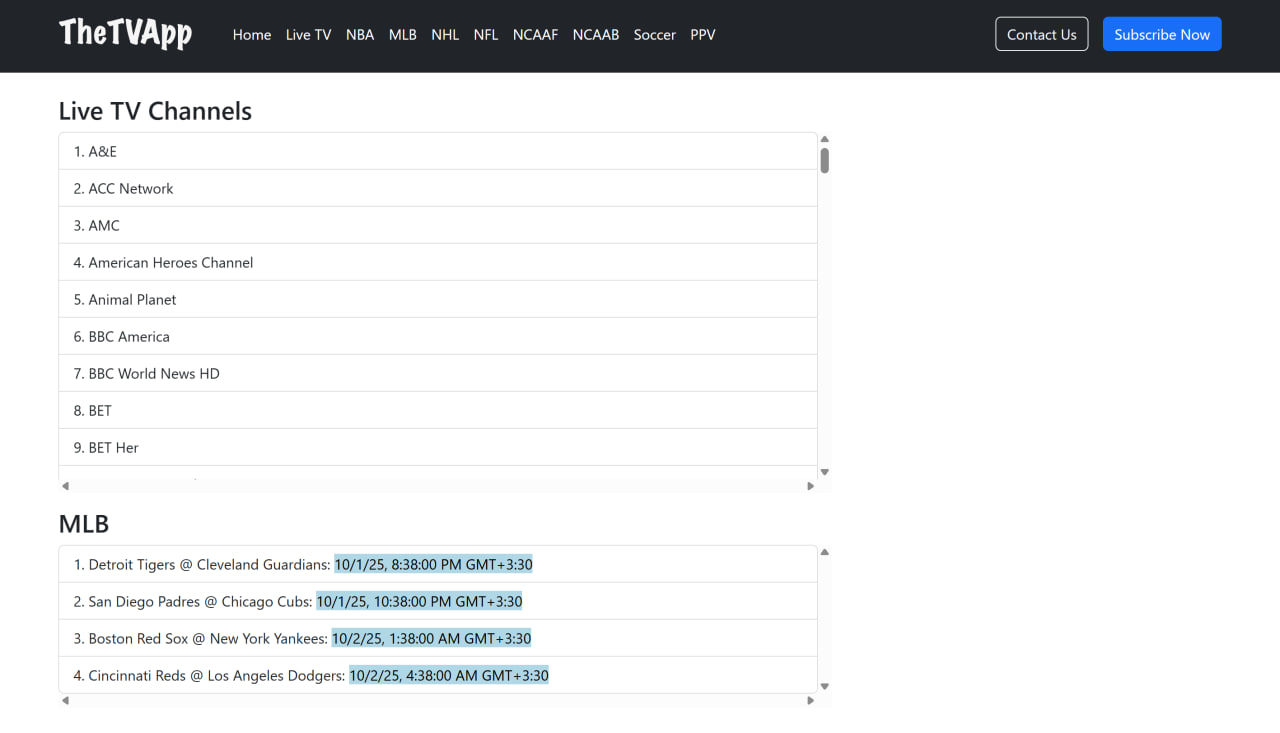1280x733 pixels.
Task: Open the NBA menu item
Action: (359, 35)
